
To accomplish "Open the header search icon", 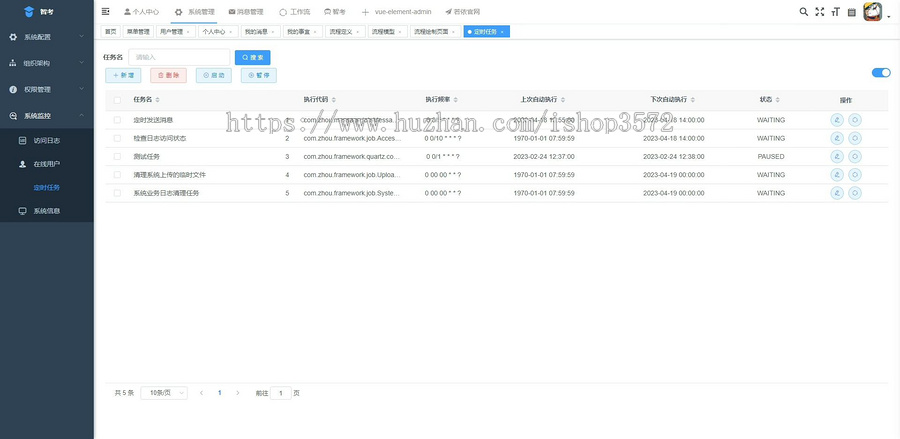I will click(804, 11).
